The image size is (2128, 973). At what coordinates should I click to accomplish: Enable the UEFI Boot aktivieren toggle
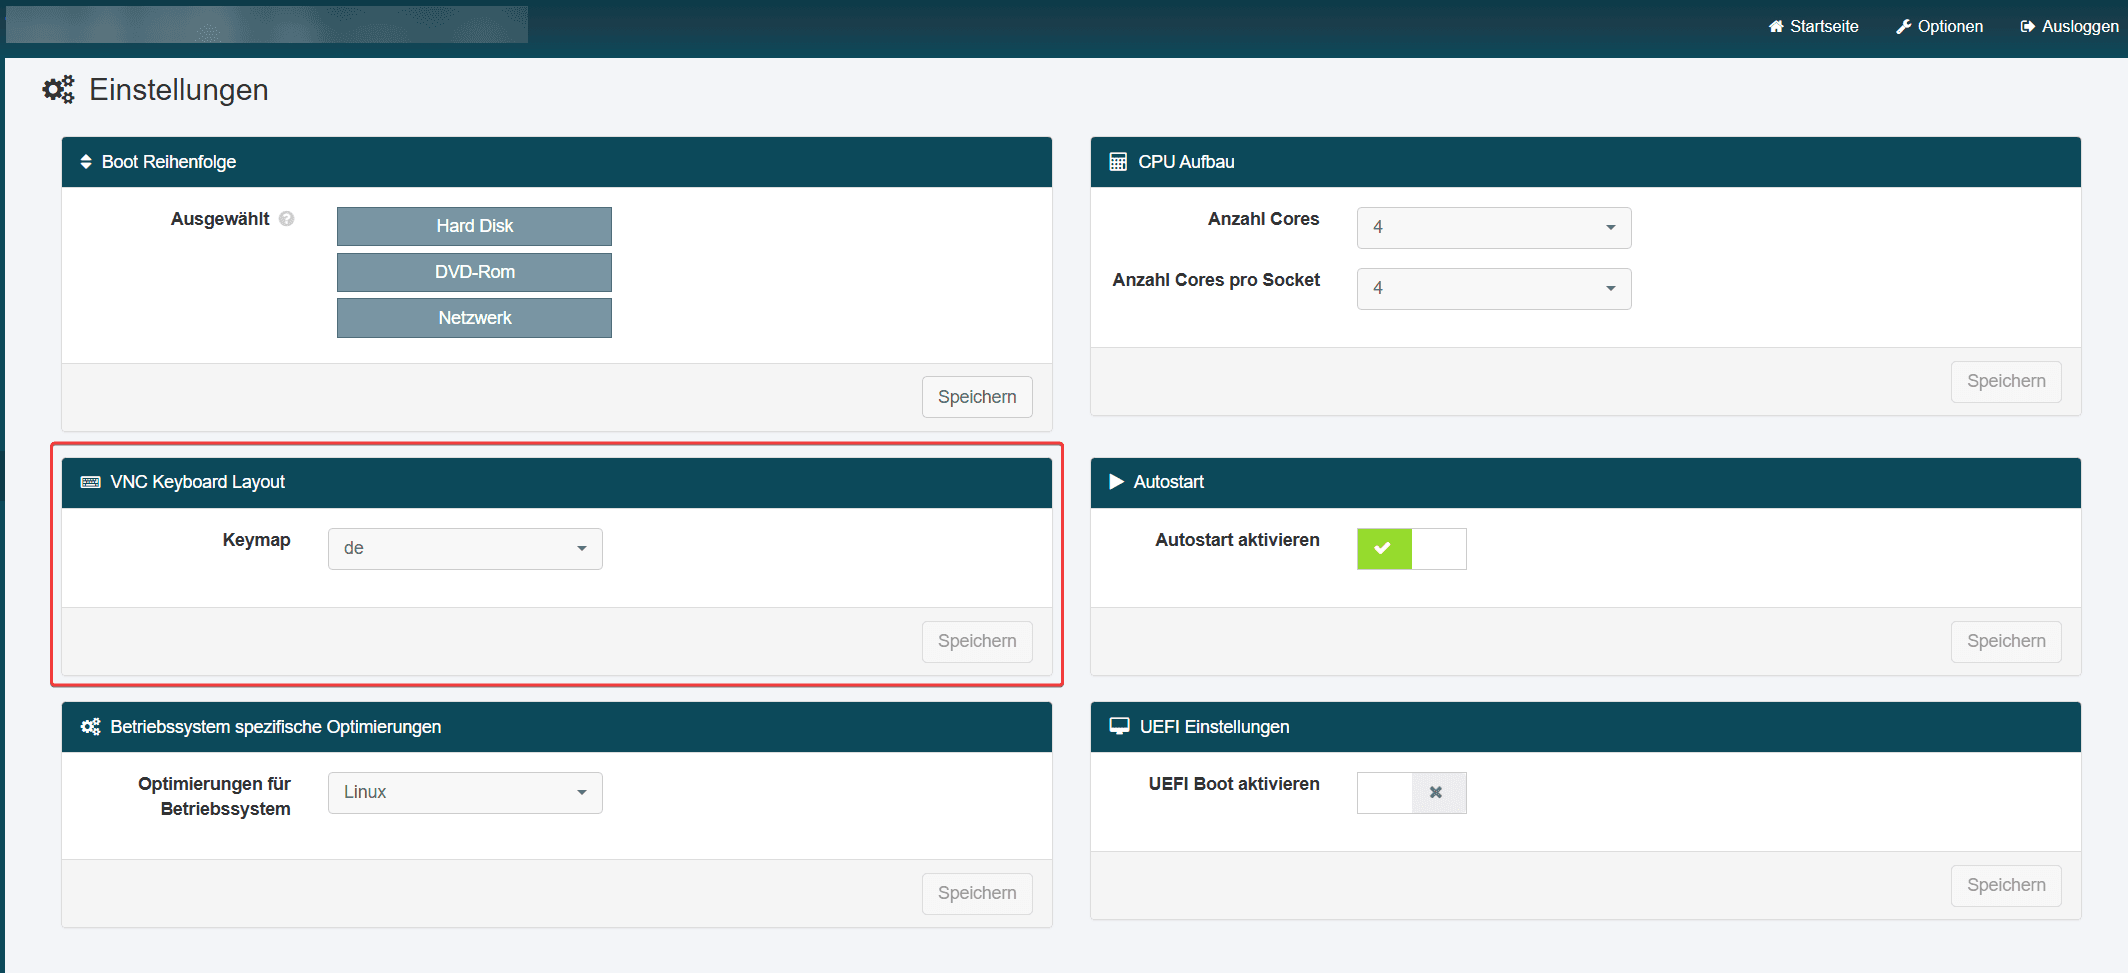click(x=1411, y=793)
